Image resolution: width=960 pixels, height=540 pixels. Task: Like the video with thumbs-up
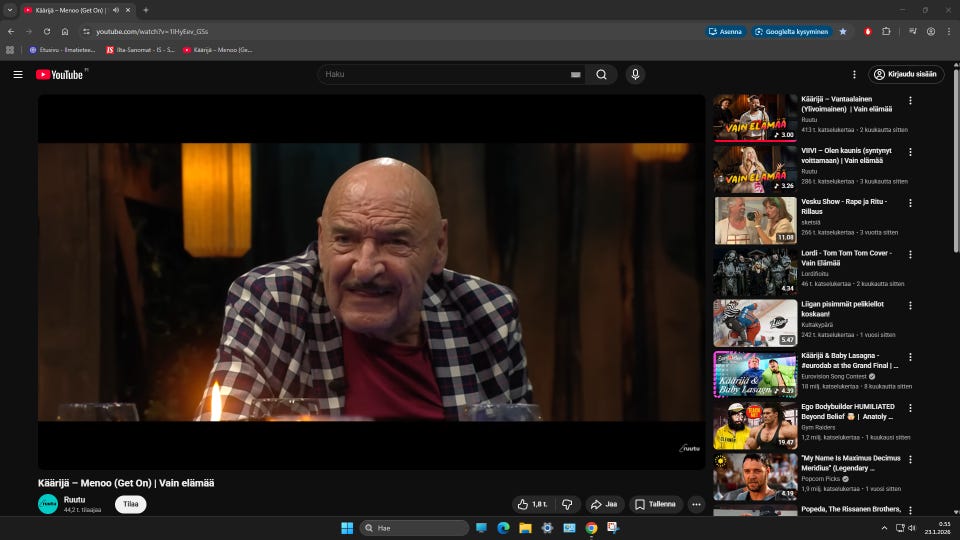[531, 504]
